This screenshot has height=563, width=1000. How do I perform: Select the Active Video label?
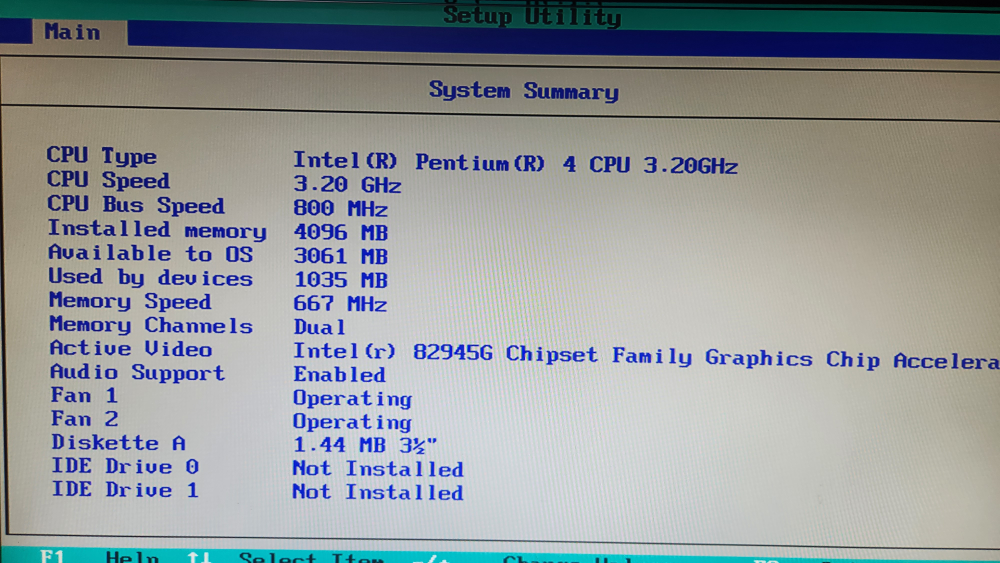(131, 349)
